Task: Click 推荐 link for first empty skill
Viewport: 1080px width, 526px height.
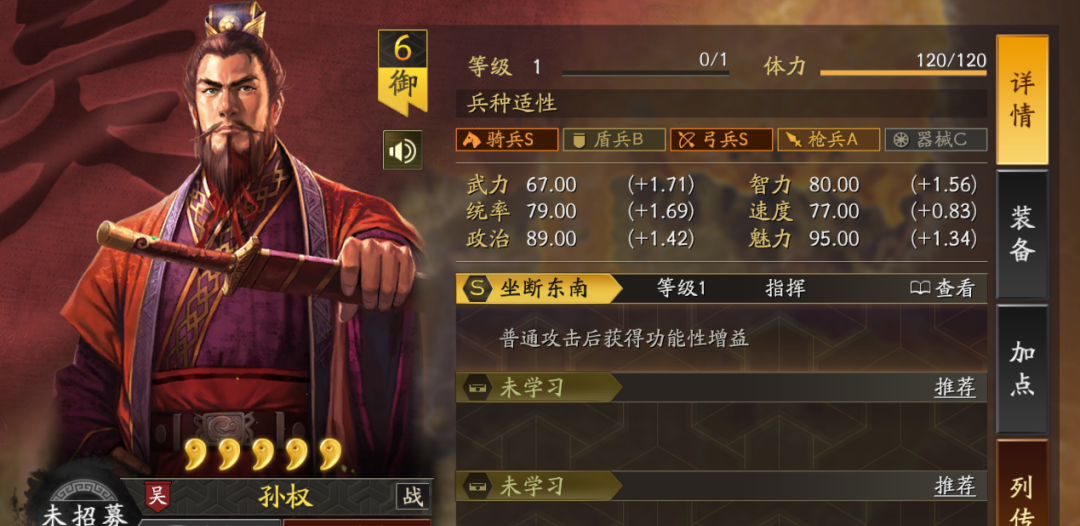Action: (x=955, y=388)
